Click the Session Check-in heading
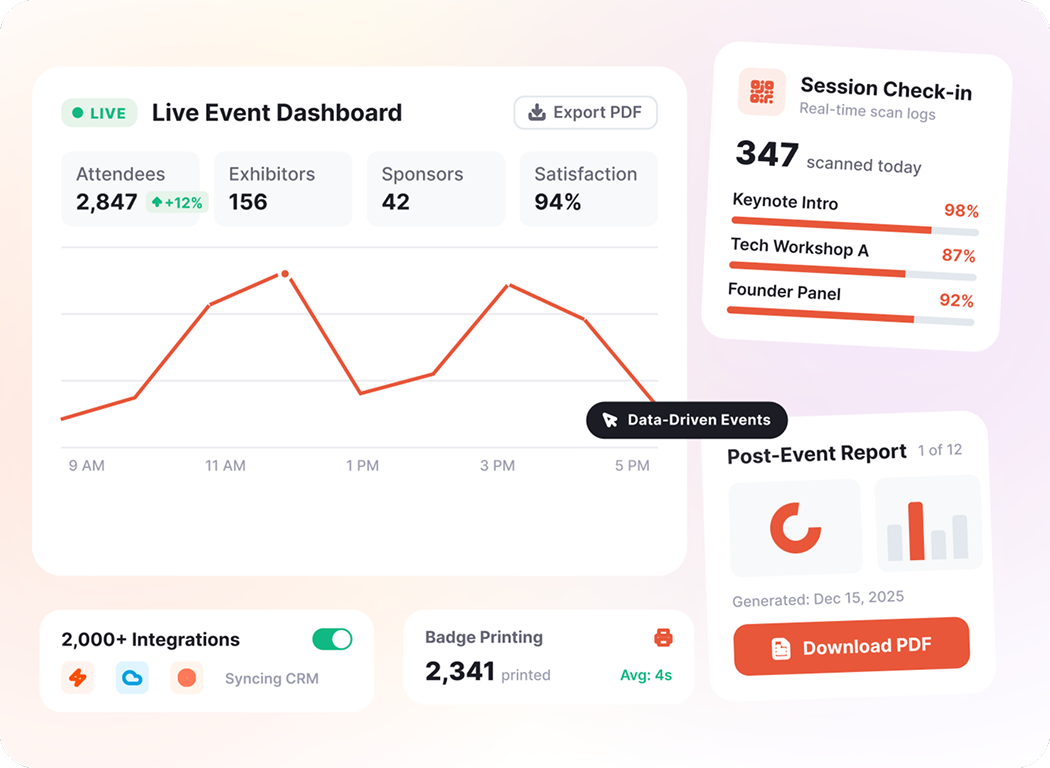Screen dimensions: 1050x768 (886, 89)
